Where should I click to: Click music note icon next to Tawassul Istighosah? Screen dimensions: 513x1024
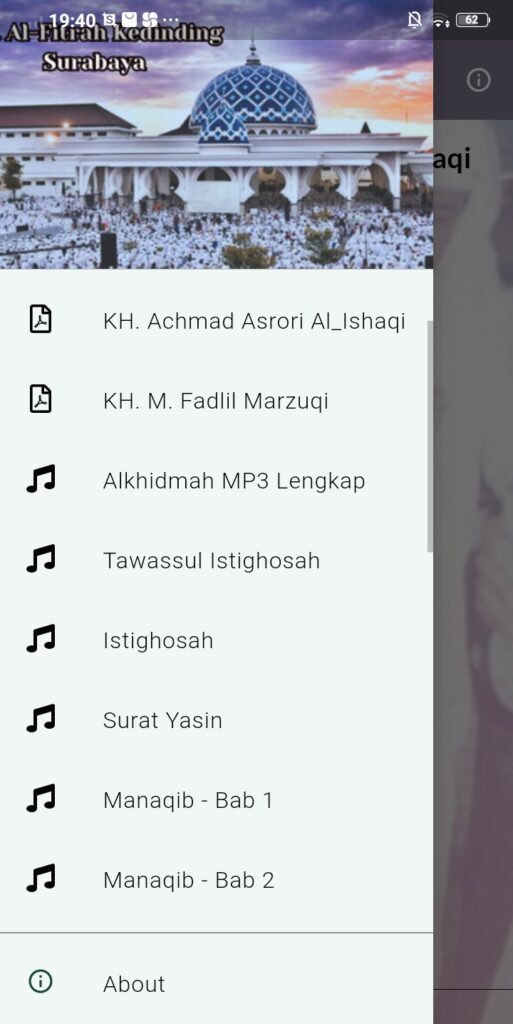(41, 559)
